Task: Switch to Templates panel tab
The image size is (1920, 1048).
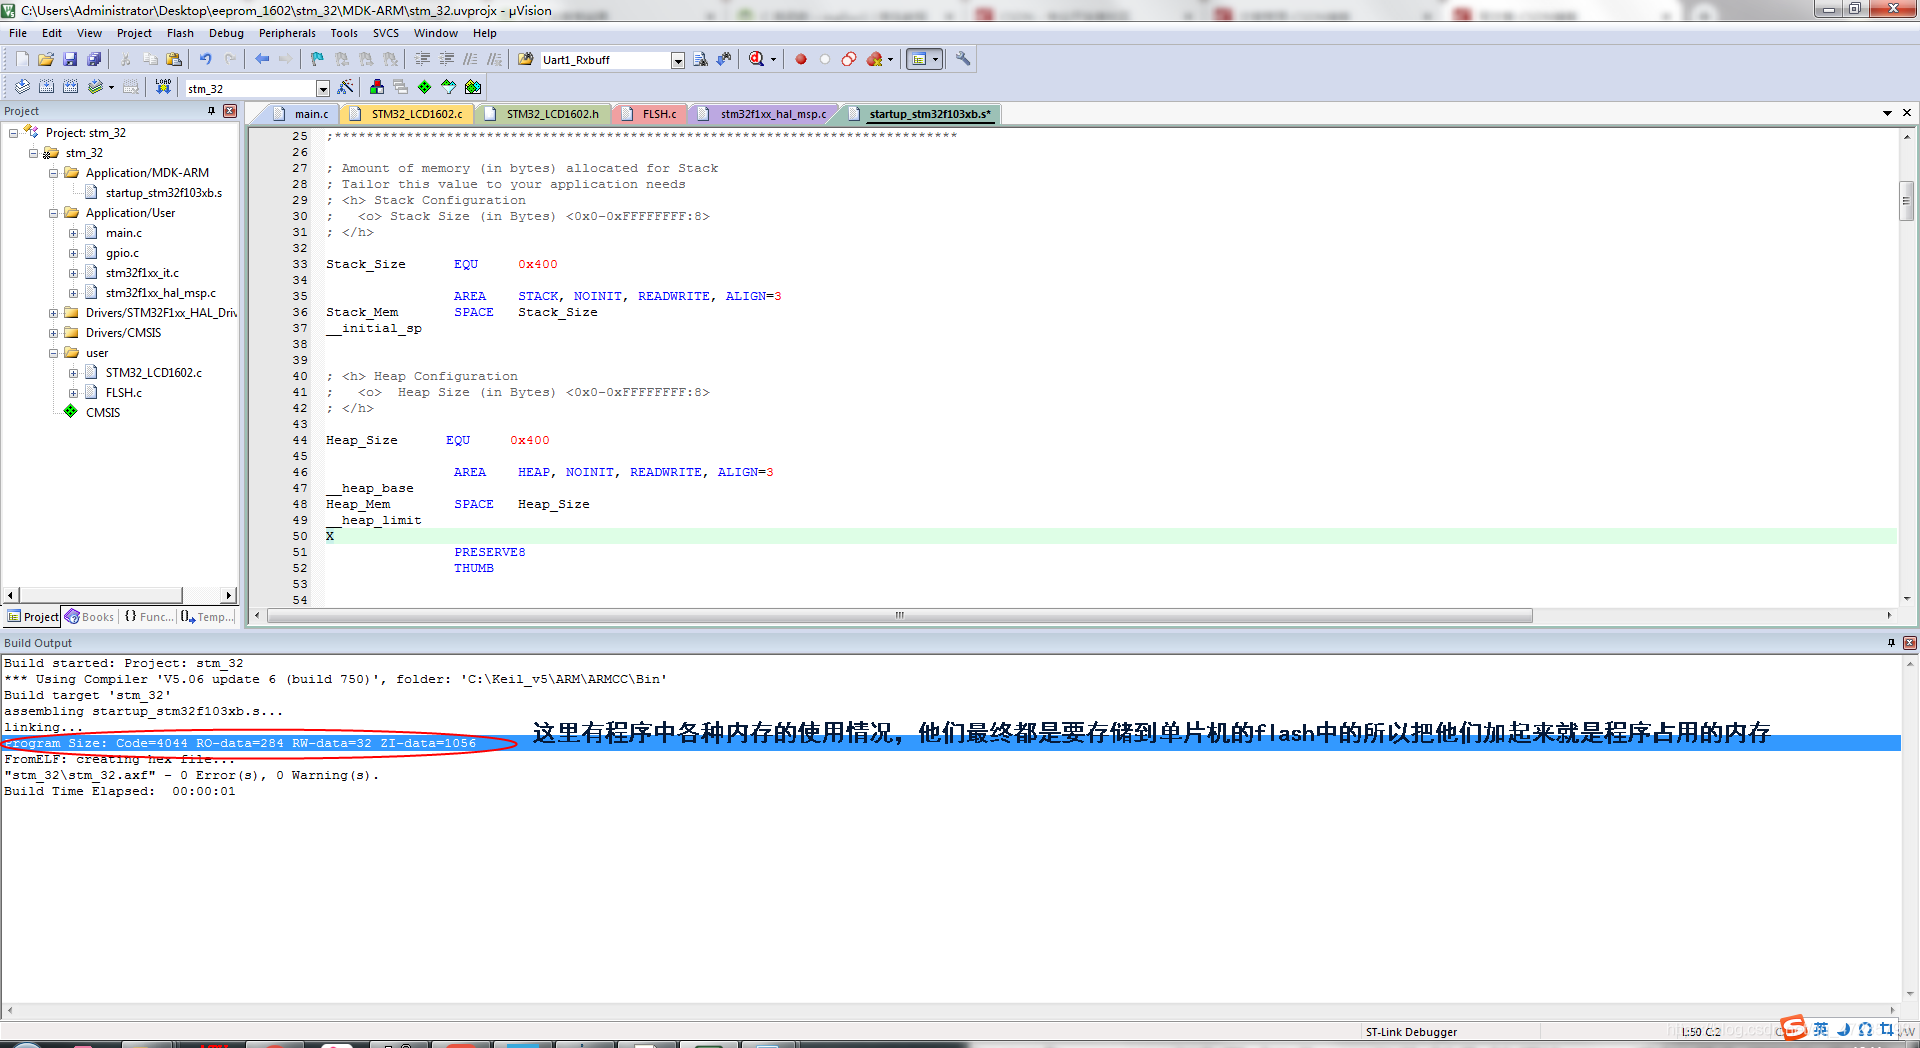Action: (208, 617)
